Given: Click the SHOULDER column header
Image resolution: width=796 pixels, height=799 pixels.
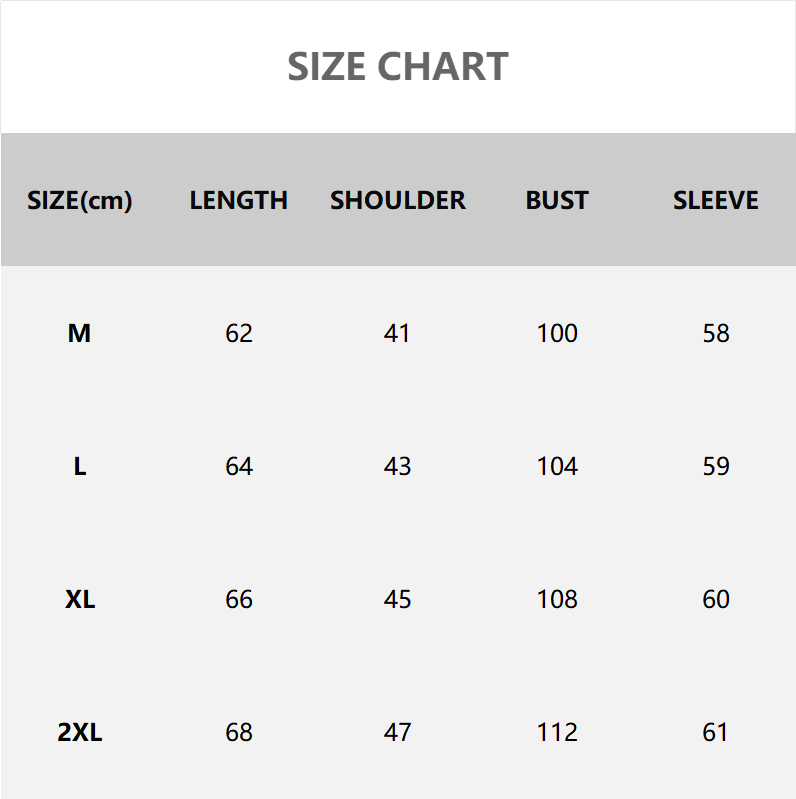Looking at the screenshot, I should pyautogui.click(x=398, y=200).
